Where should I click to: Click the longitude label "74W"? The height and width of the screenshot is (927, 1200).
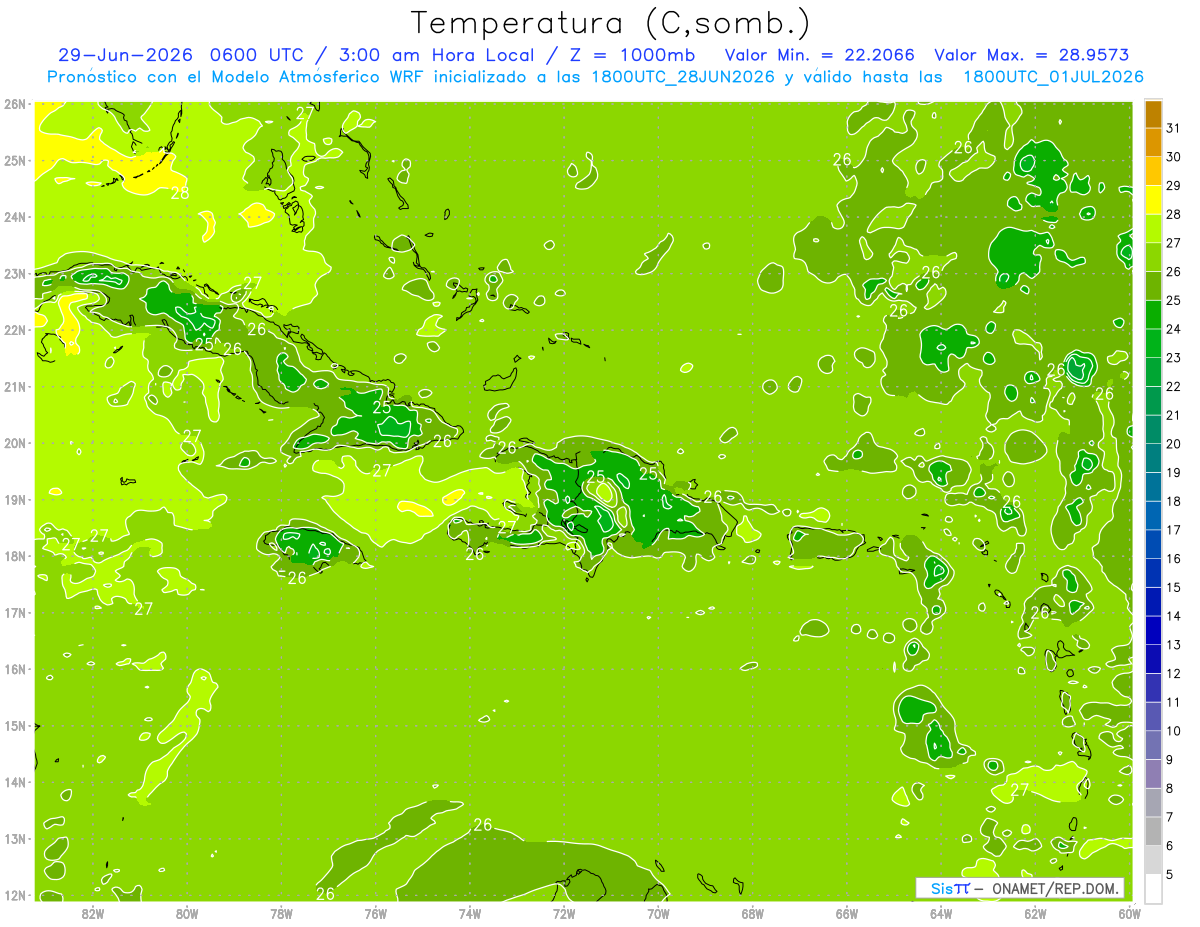[x=470, y=913]
